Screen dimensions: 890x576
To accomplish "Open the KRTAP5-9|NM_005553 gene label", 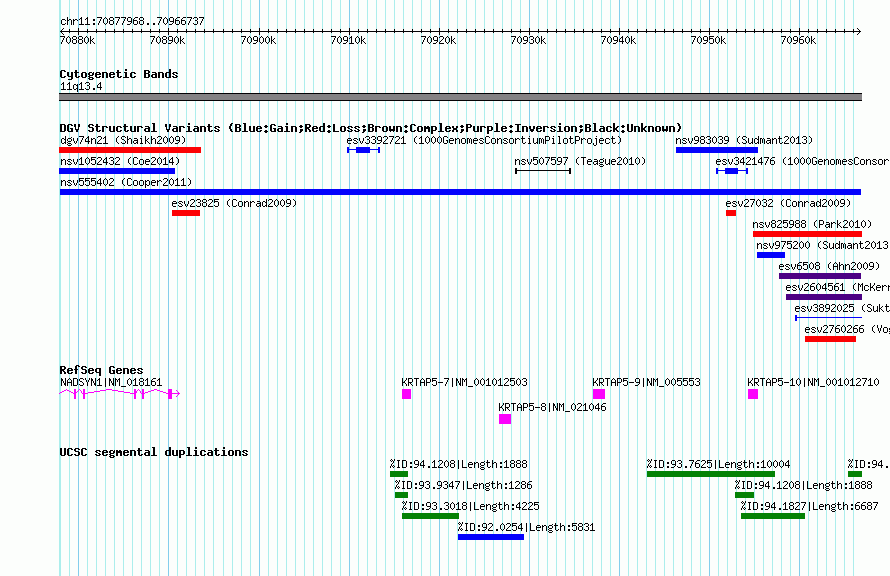I will tap(646, 382).
